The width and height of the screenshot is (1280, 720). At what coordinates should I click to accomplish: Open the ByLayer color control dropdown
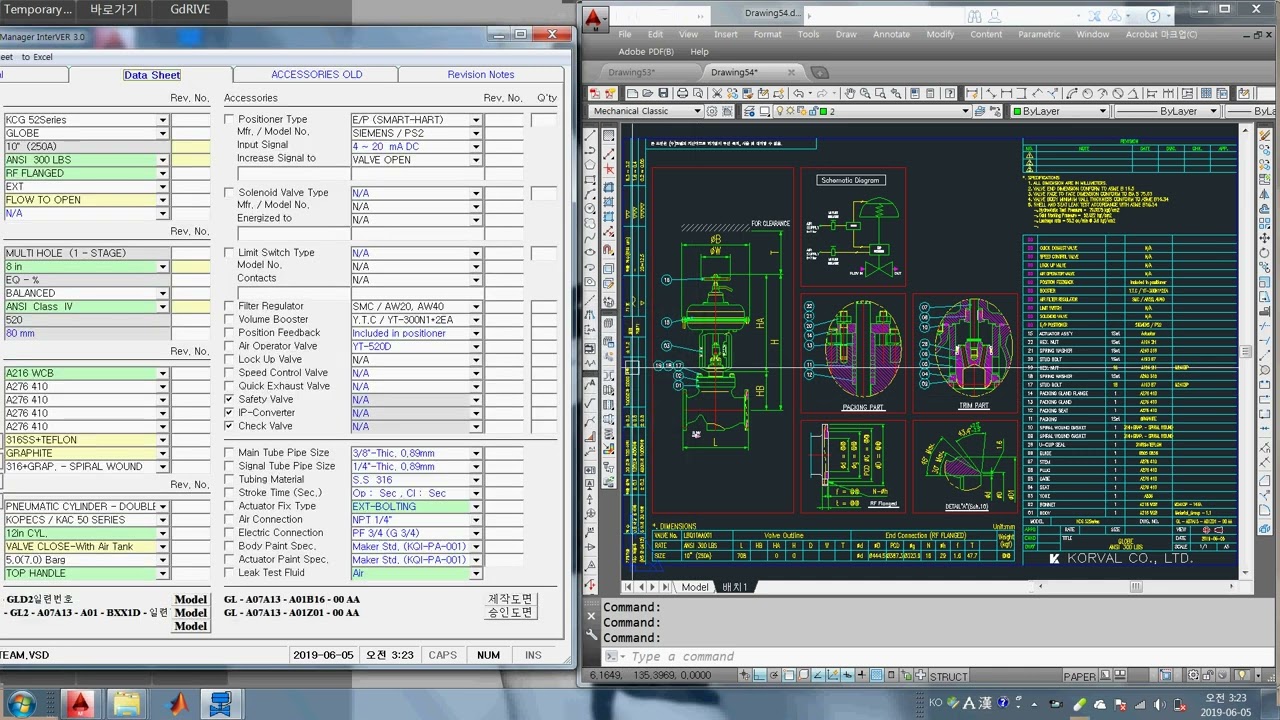tap(1104, 111)
